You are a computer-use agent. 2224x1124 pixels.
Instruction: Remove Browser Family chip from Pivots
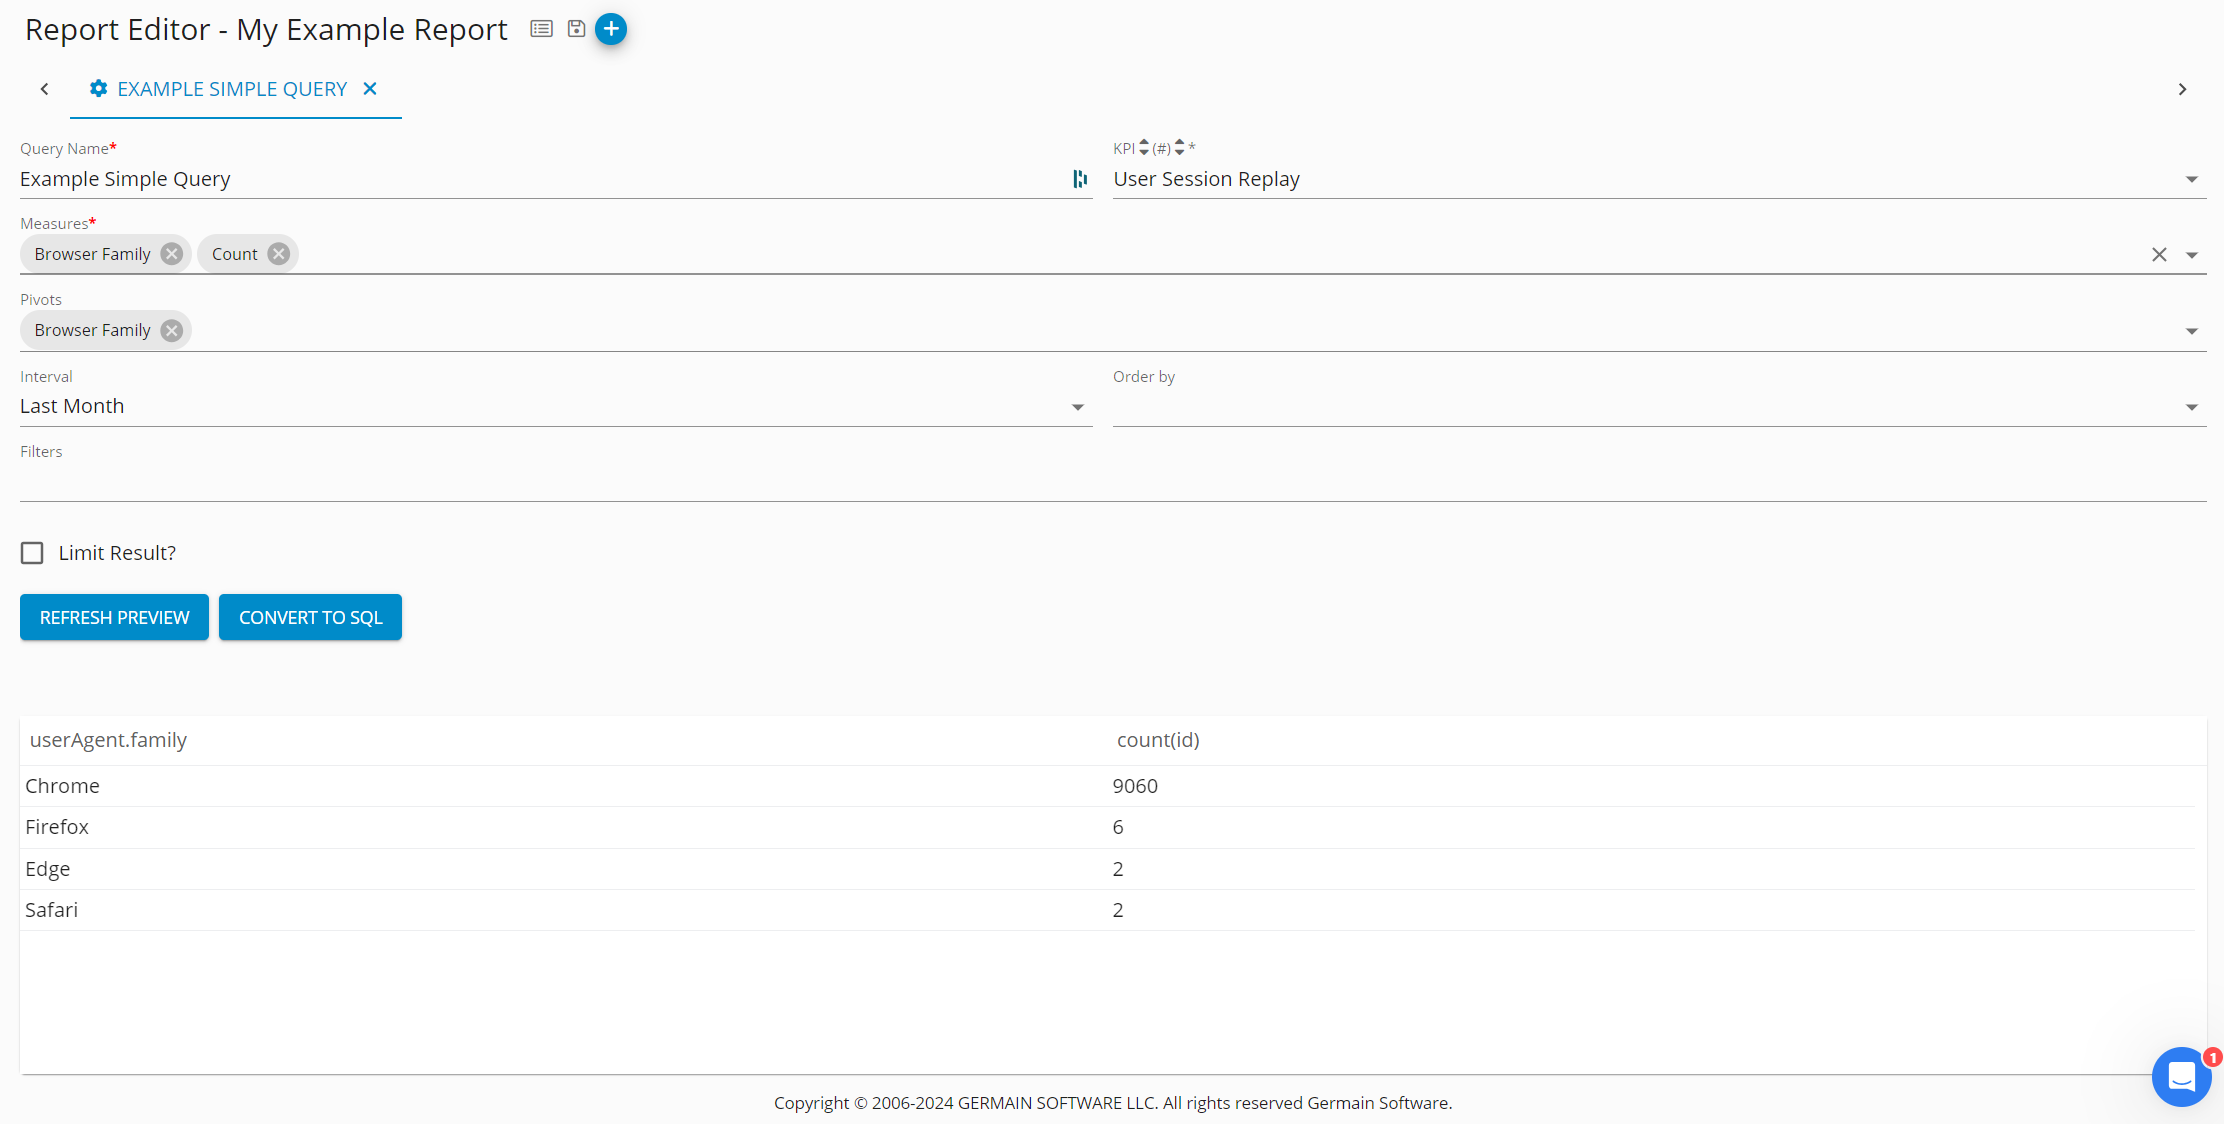click(x=172, y=330)
